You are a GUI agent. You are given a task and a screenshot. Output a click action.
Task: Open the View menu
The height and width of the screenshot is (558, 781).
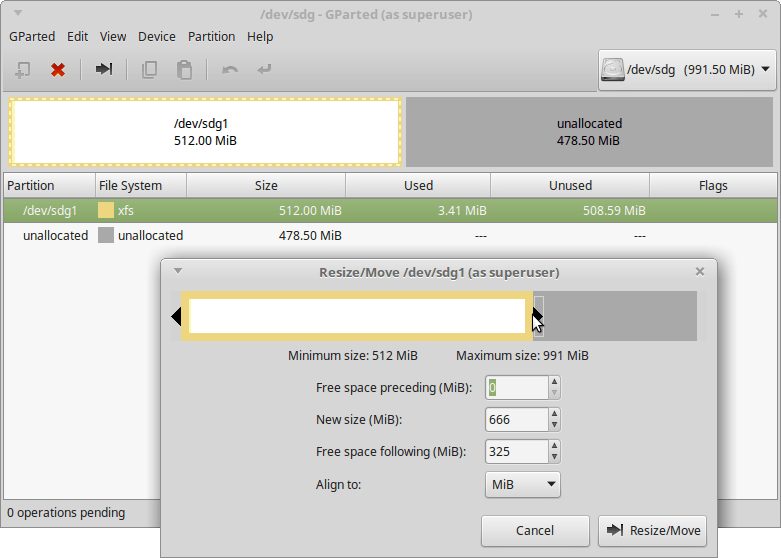click(x=113, y=36)
